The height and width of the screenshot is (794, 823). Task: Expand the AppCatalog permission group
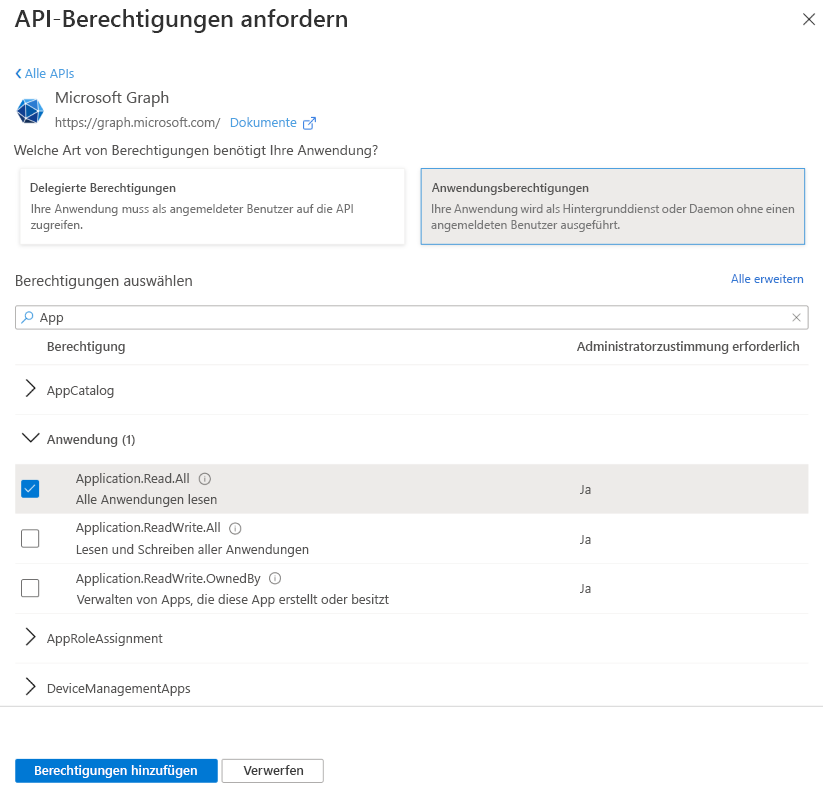30,389
